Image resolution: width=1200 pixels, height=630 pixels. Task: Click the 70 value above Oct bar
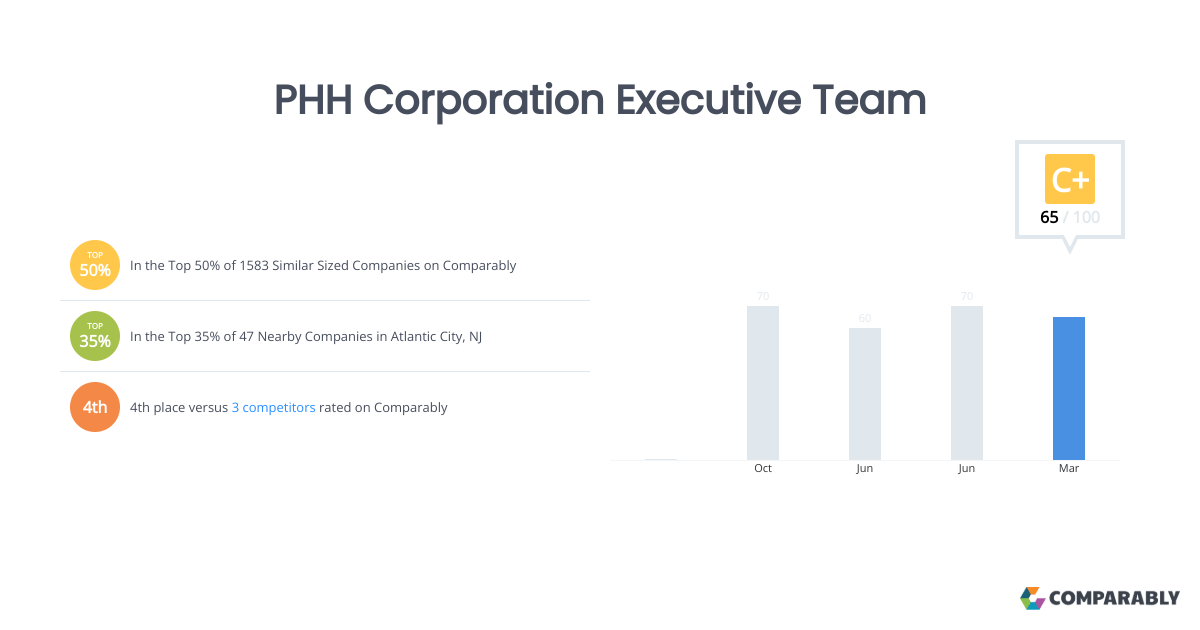click(763, 296)
